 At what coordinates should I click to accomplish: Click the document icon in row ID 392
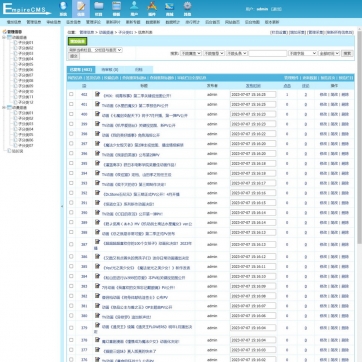point(97,193)
